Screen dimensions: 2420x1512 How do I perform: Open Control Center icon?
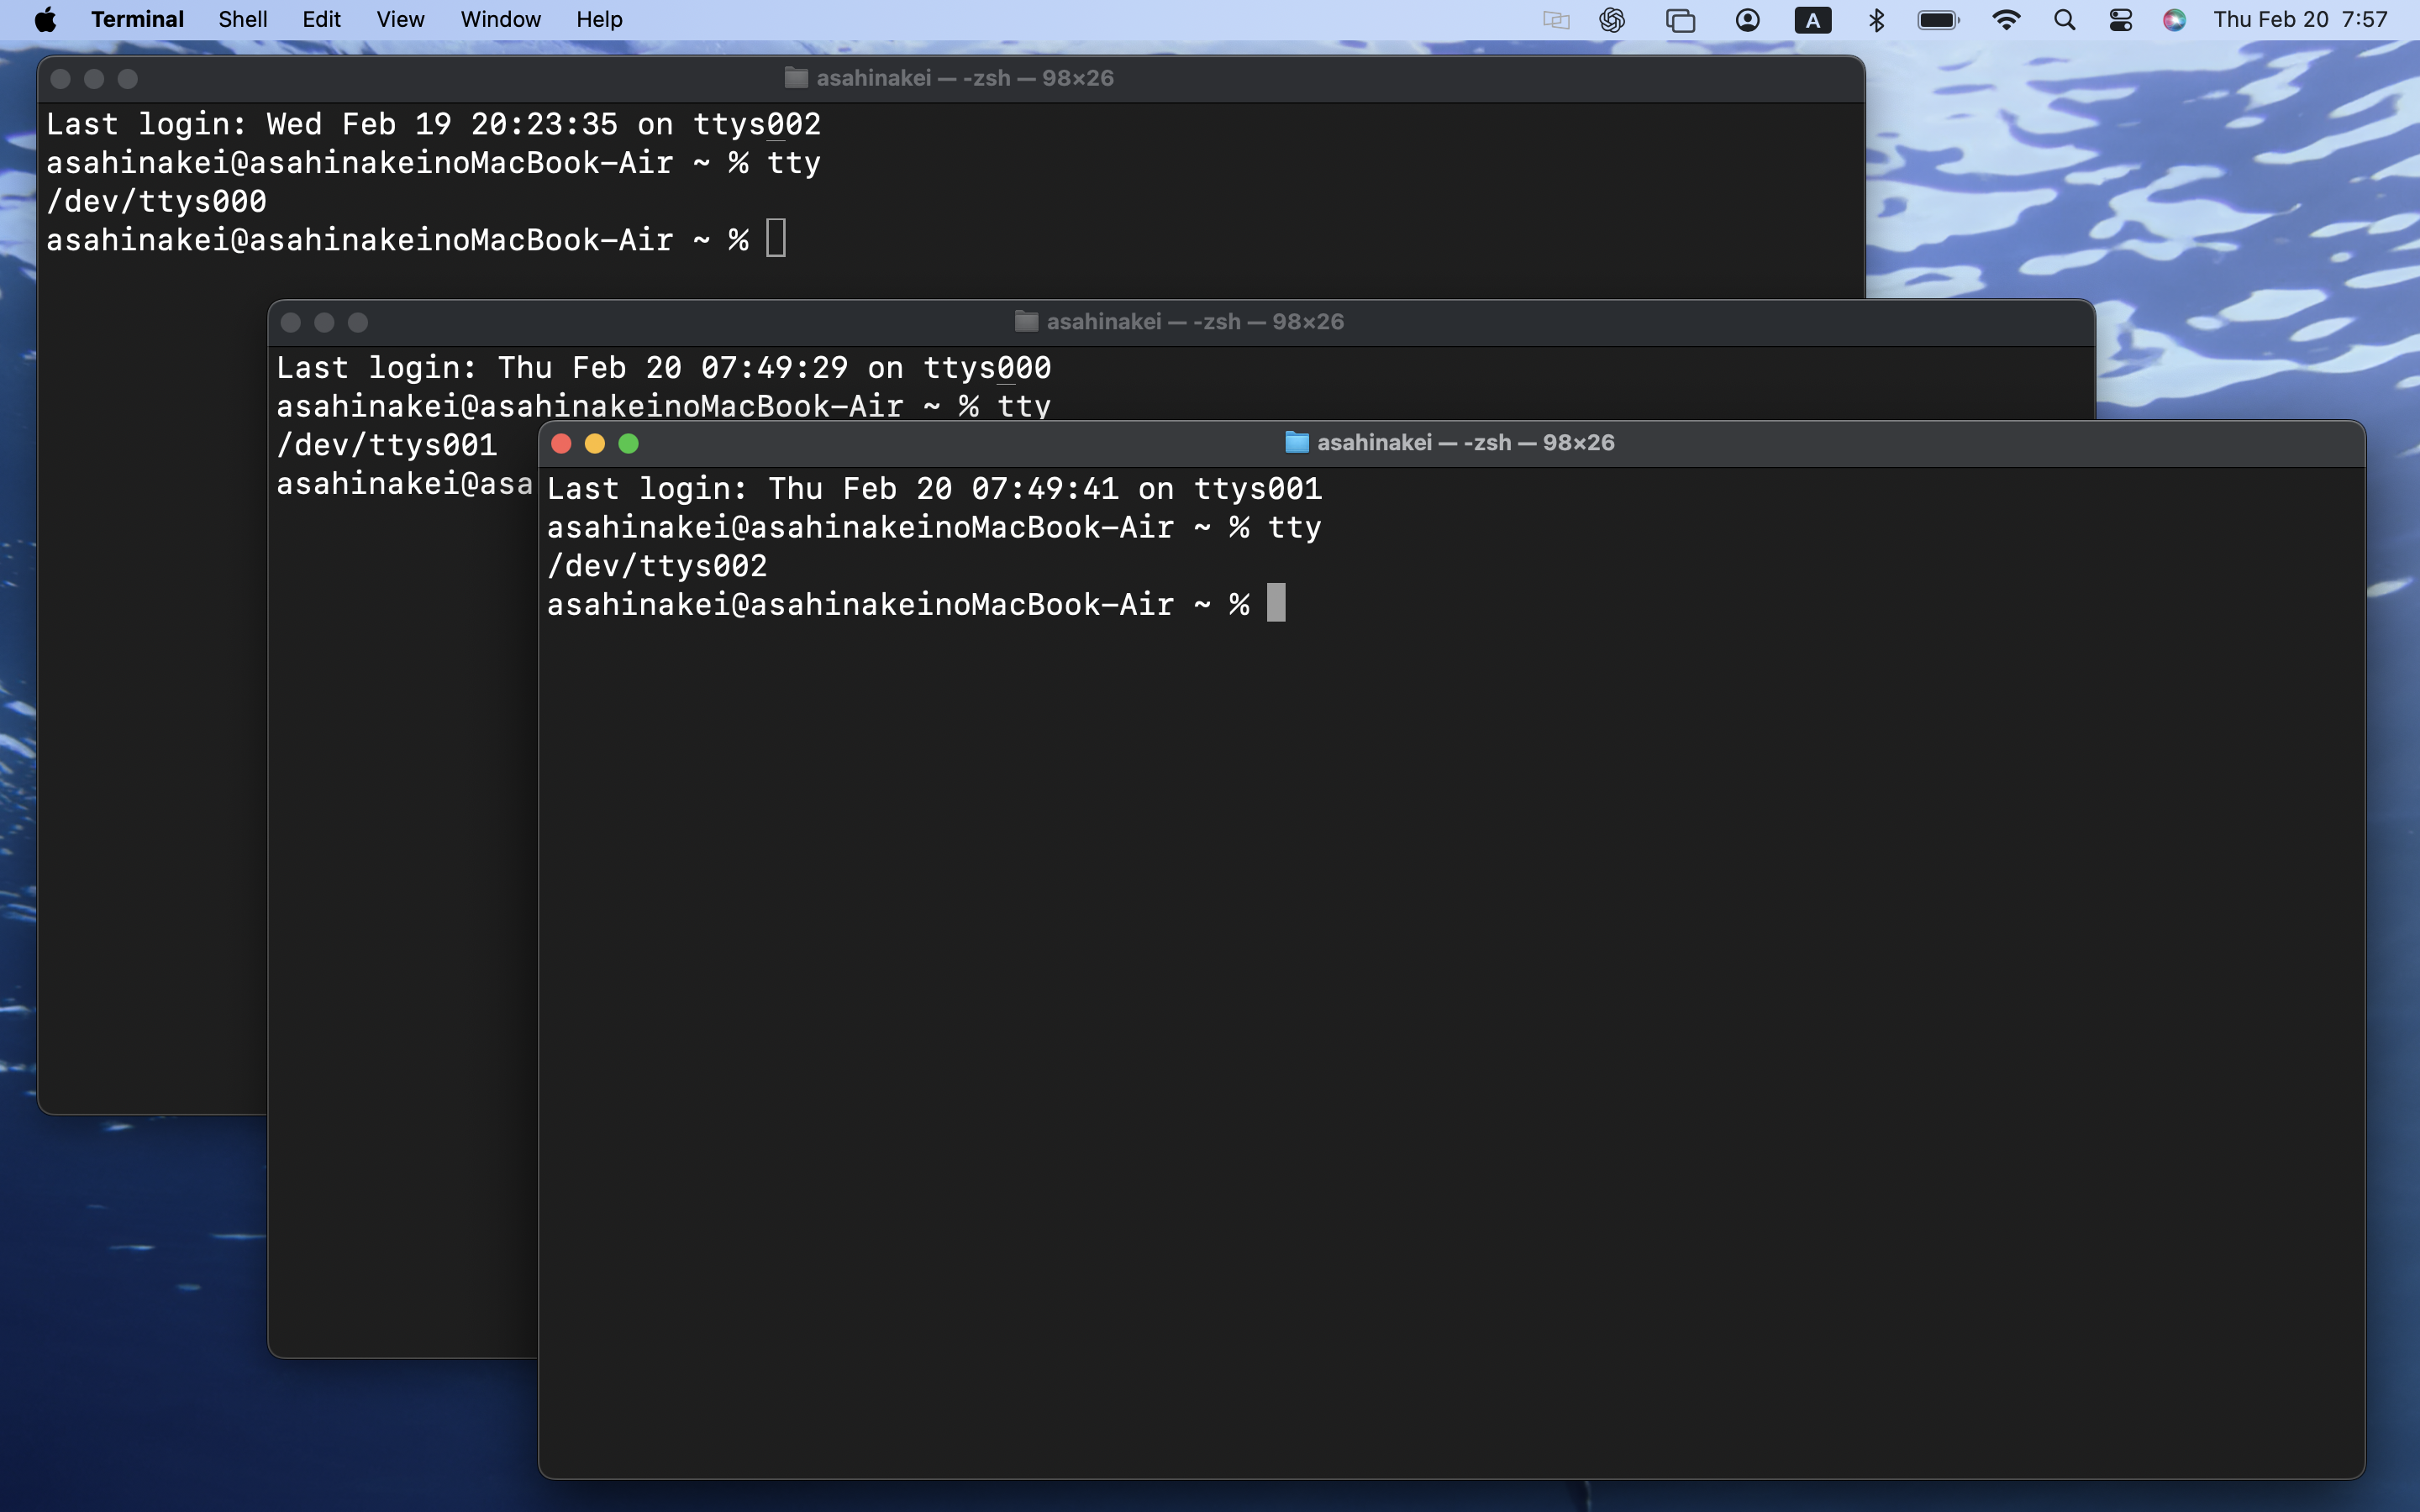(2120, 20)
